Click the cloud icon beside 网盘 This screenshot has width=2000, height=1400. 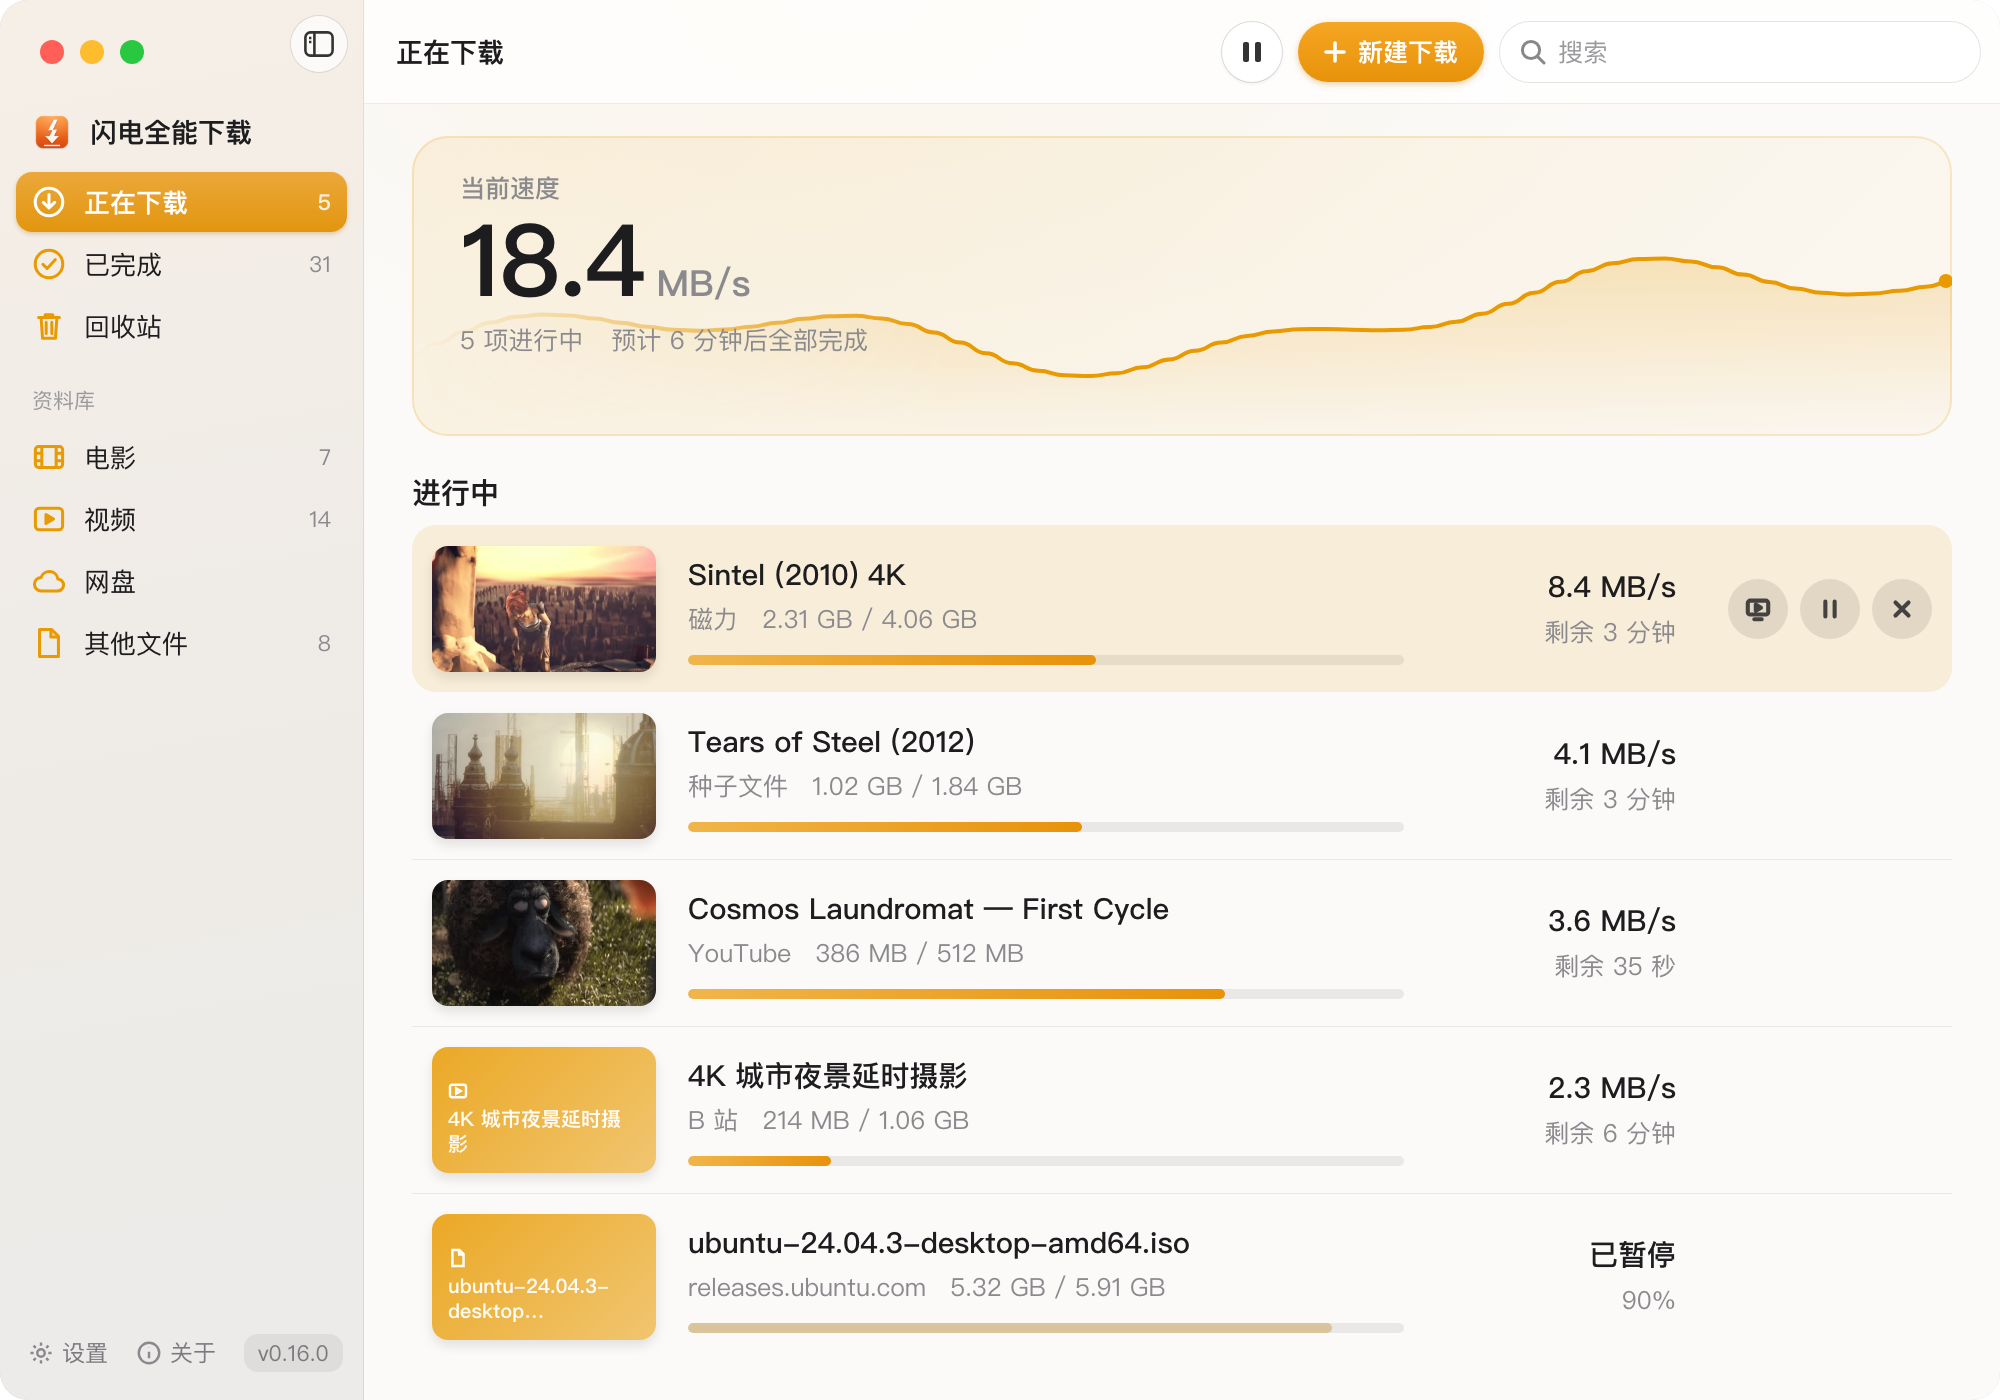click(x=49, y=582)
